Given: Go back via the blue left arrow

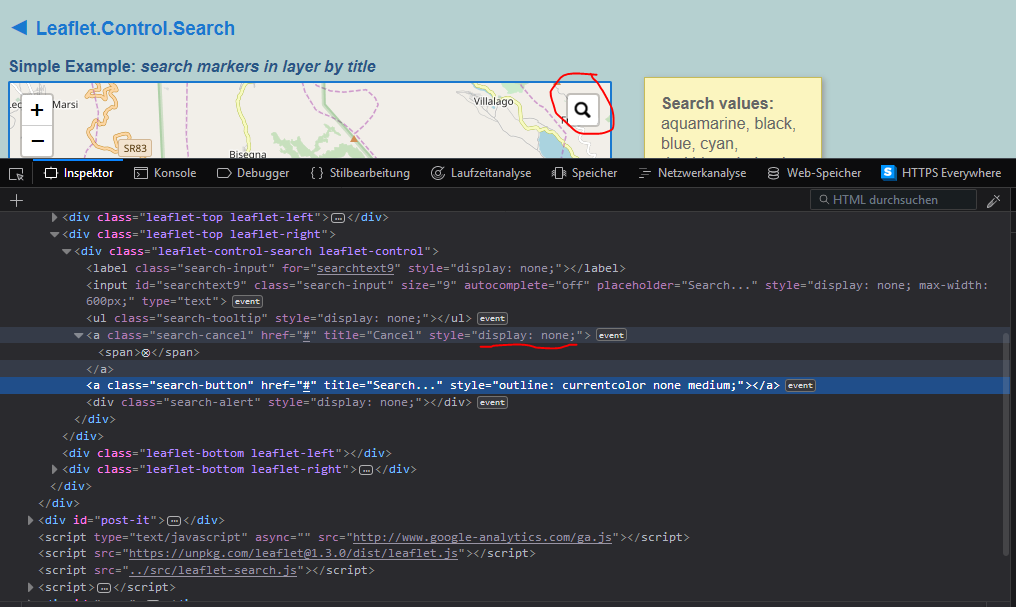Looking at the screenshot, I should point(19,28).
